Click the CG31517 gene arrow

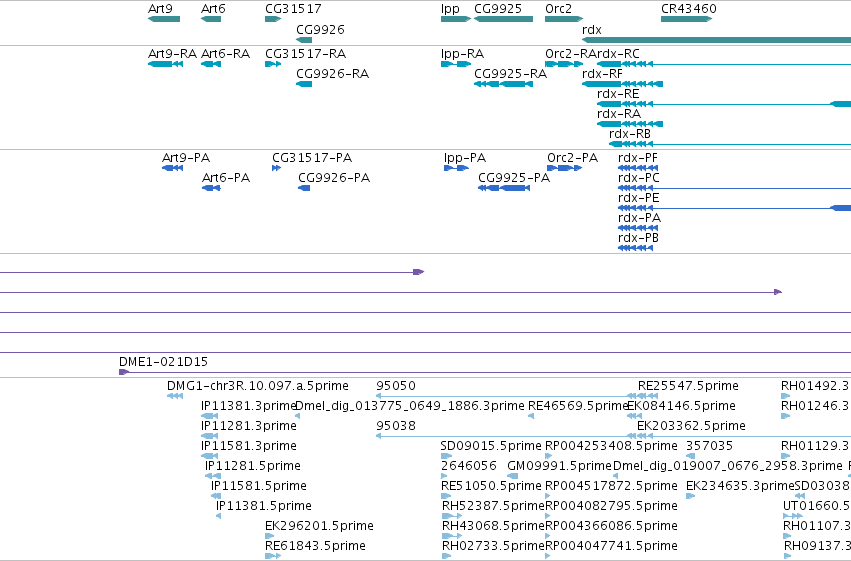pos(273,19)
